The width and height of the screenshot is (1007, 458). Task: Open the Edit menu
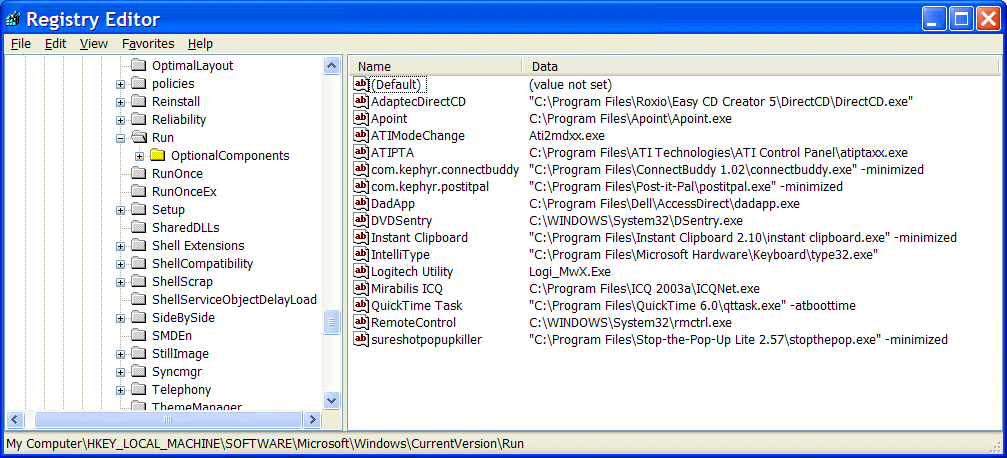[x=56, y=44]
